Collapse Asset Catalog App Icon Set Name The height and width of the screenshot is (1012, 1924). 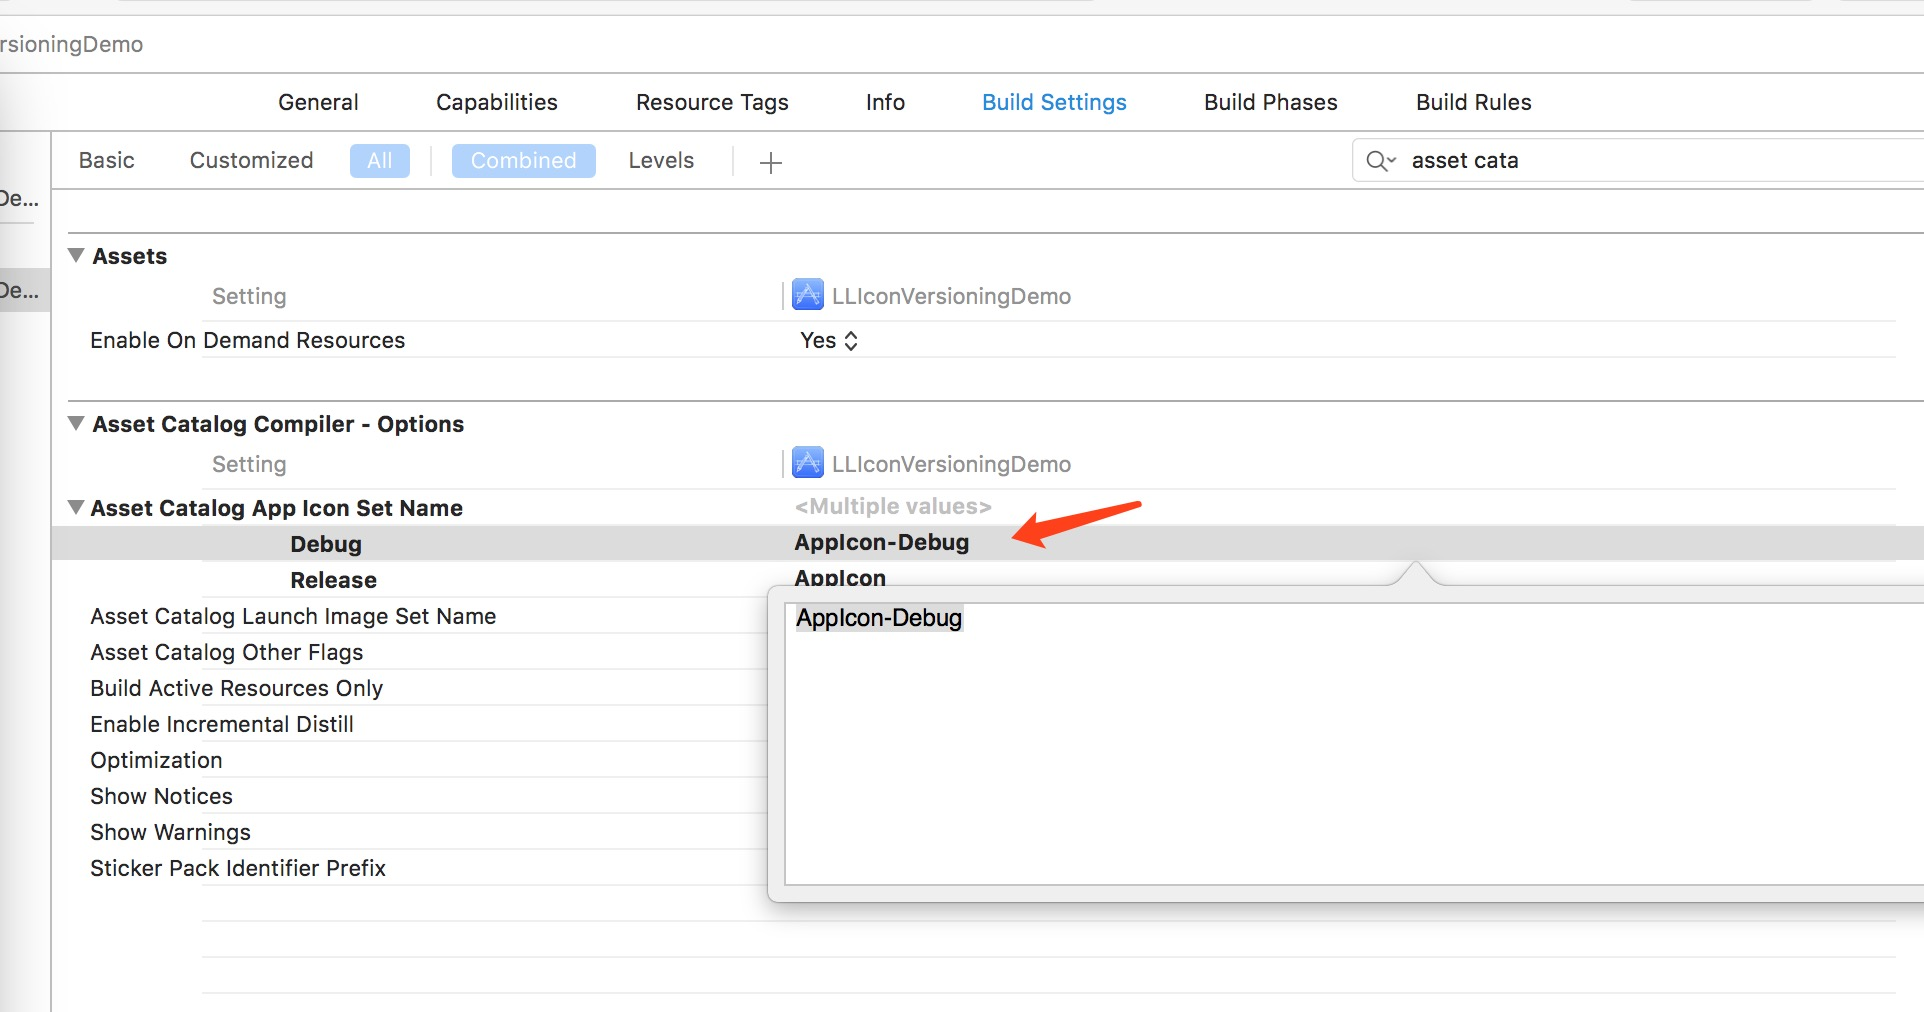tap(76, 507)
